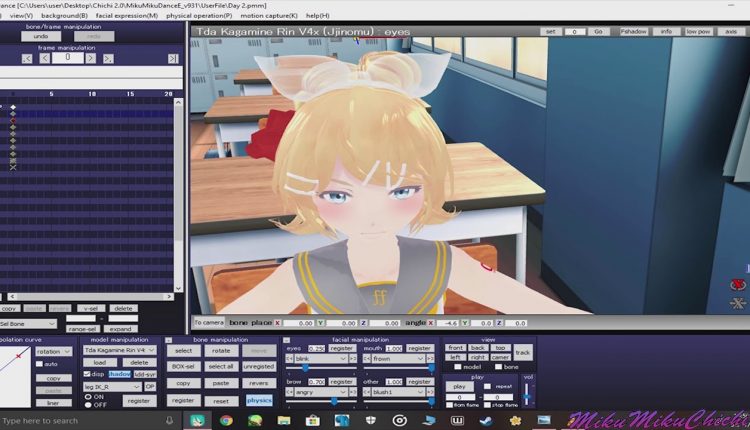This screenshot has width=750, height=430.
Task: Jump to next keyframe with the '>.' button
Action: [108, 58]
